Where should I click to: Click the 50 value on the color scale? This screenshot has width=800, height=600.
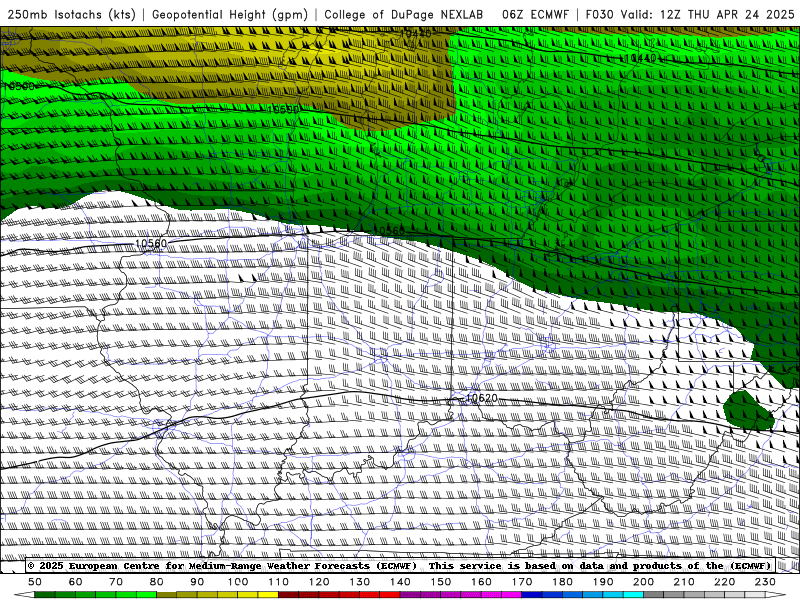(x=35, y=582)
